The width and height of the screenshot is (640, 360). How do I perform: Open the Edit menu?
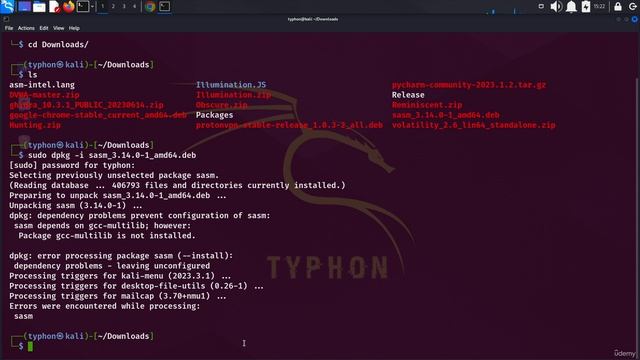pyautogui.click(x=44, y=28)
